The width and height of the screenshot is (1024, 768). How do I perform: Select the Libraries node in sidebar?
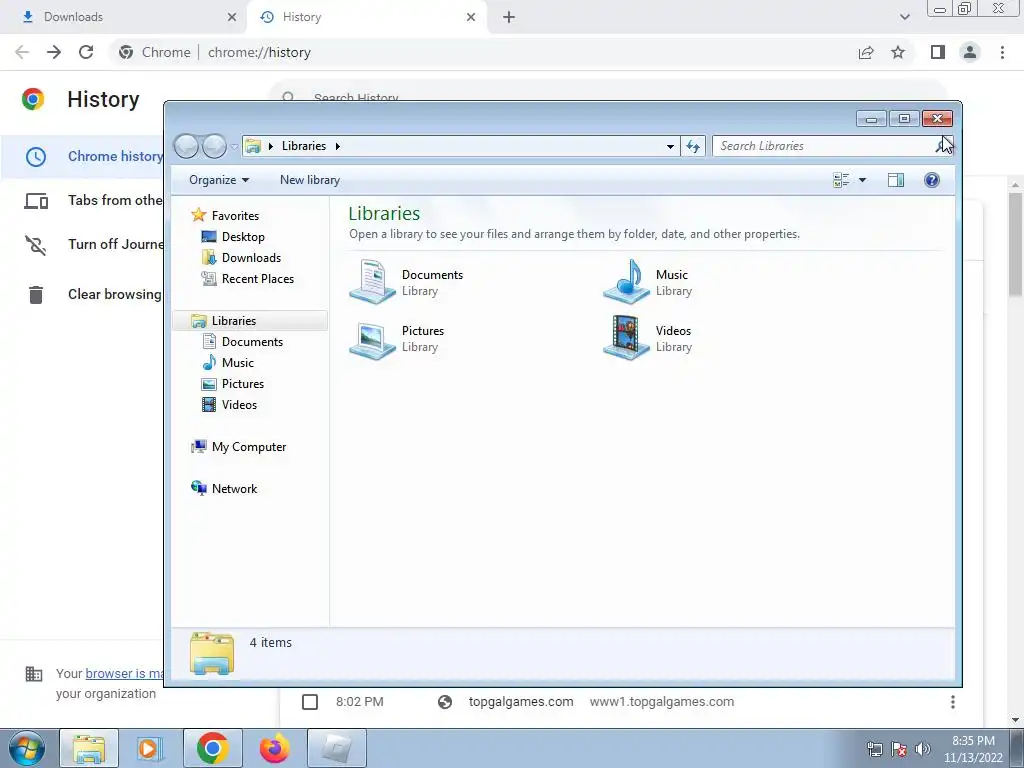pos(250,321)
